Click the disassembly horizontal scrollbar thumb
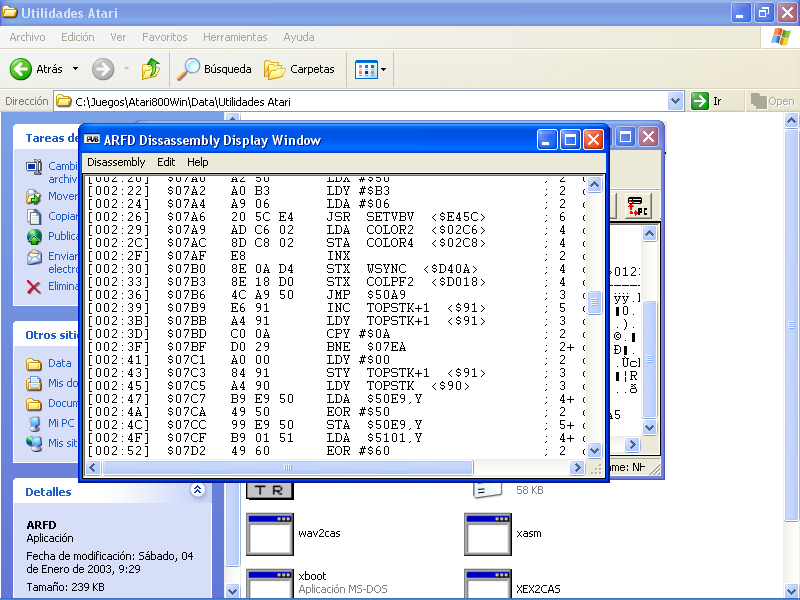The width and height of the screenshot is (800, 600). point(288,467)
